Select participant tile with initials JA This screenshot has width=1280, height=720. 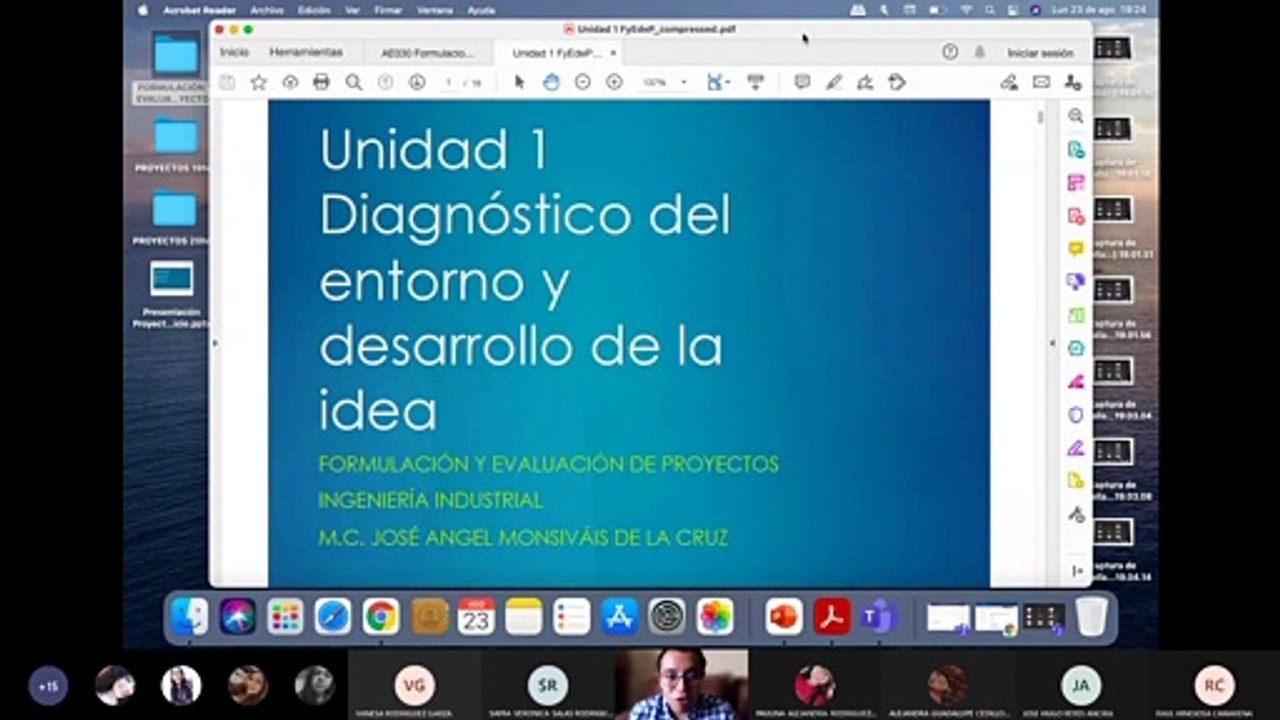point(1080,686)
